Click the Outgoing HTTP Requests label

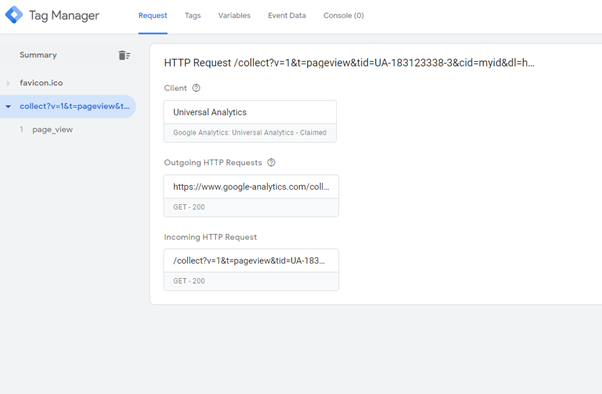click(213, 162)
